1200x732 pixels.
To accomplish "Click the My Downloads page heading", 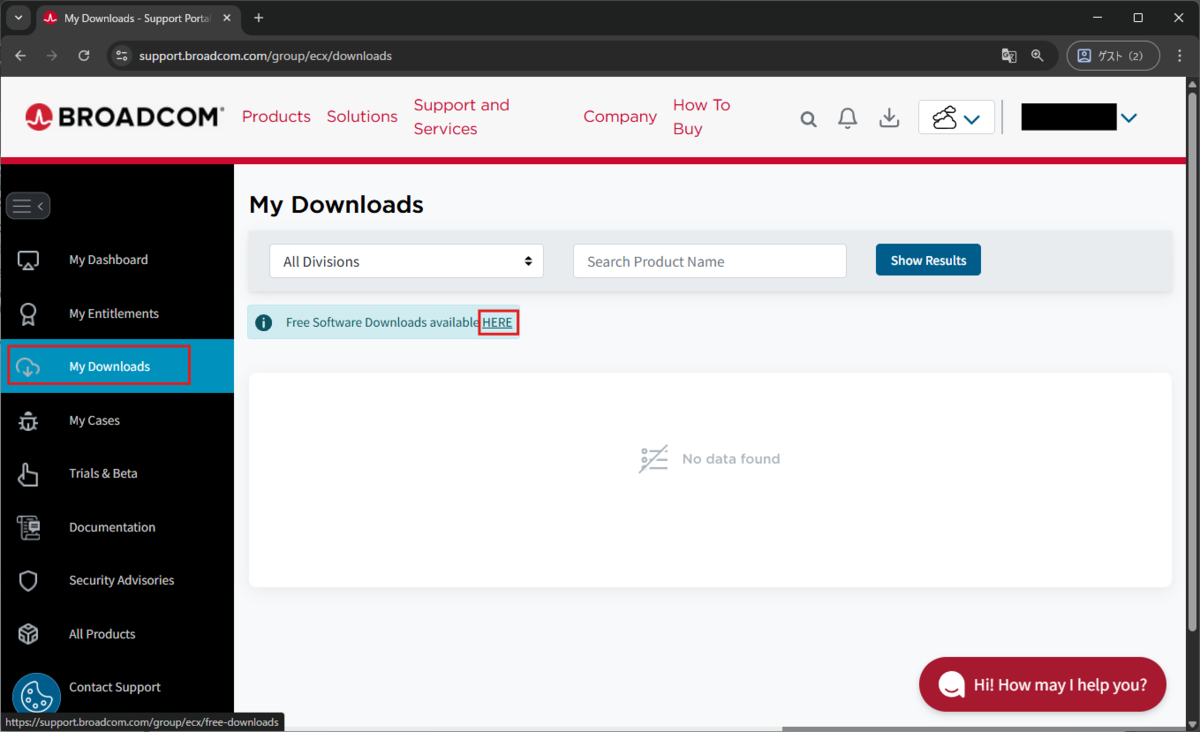I will 336,205.
